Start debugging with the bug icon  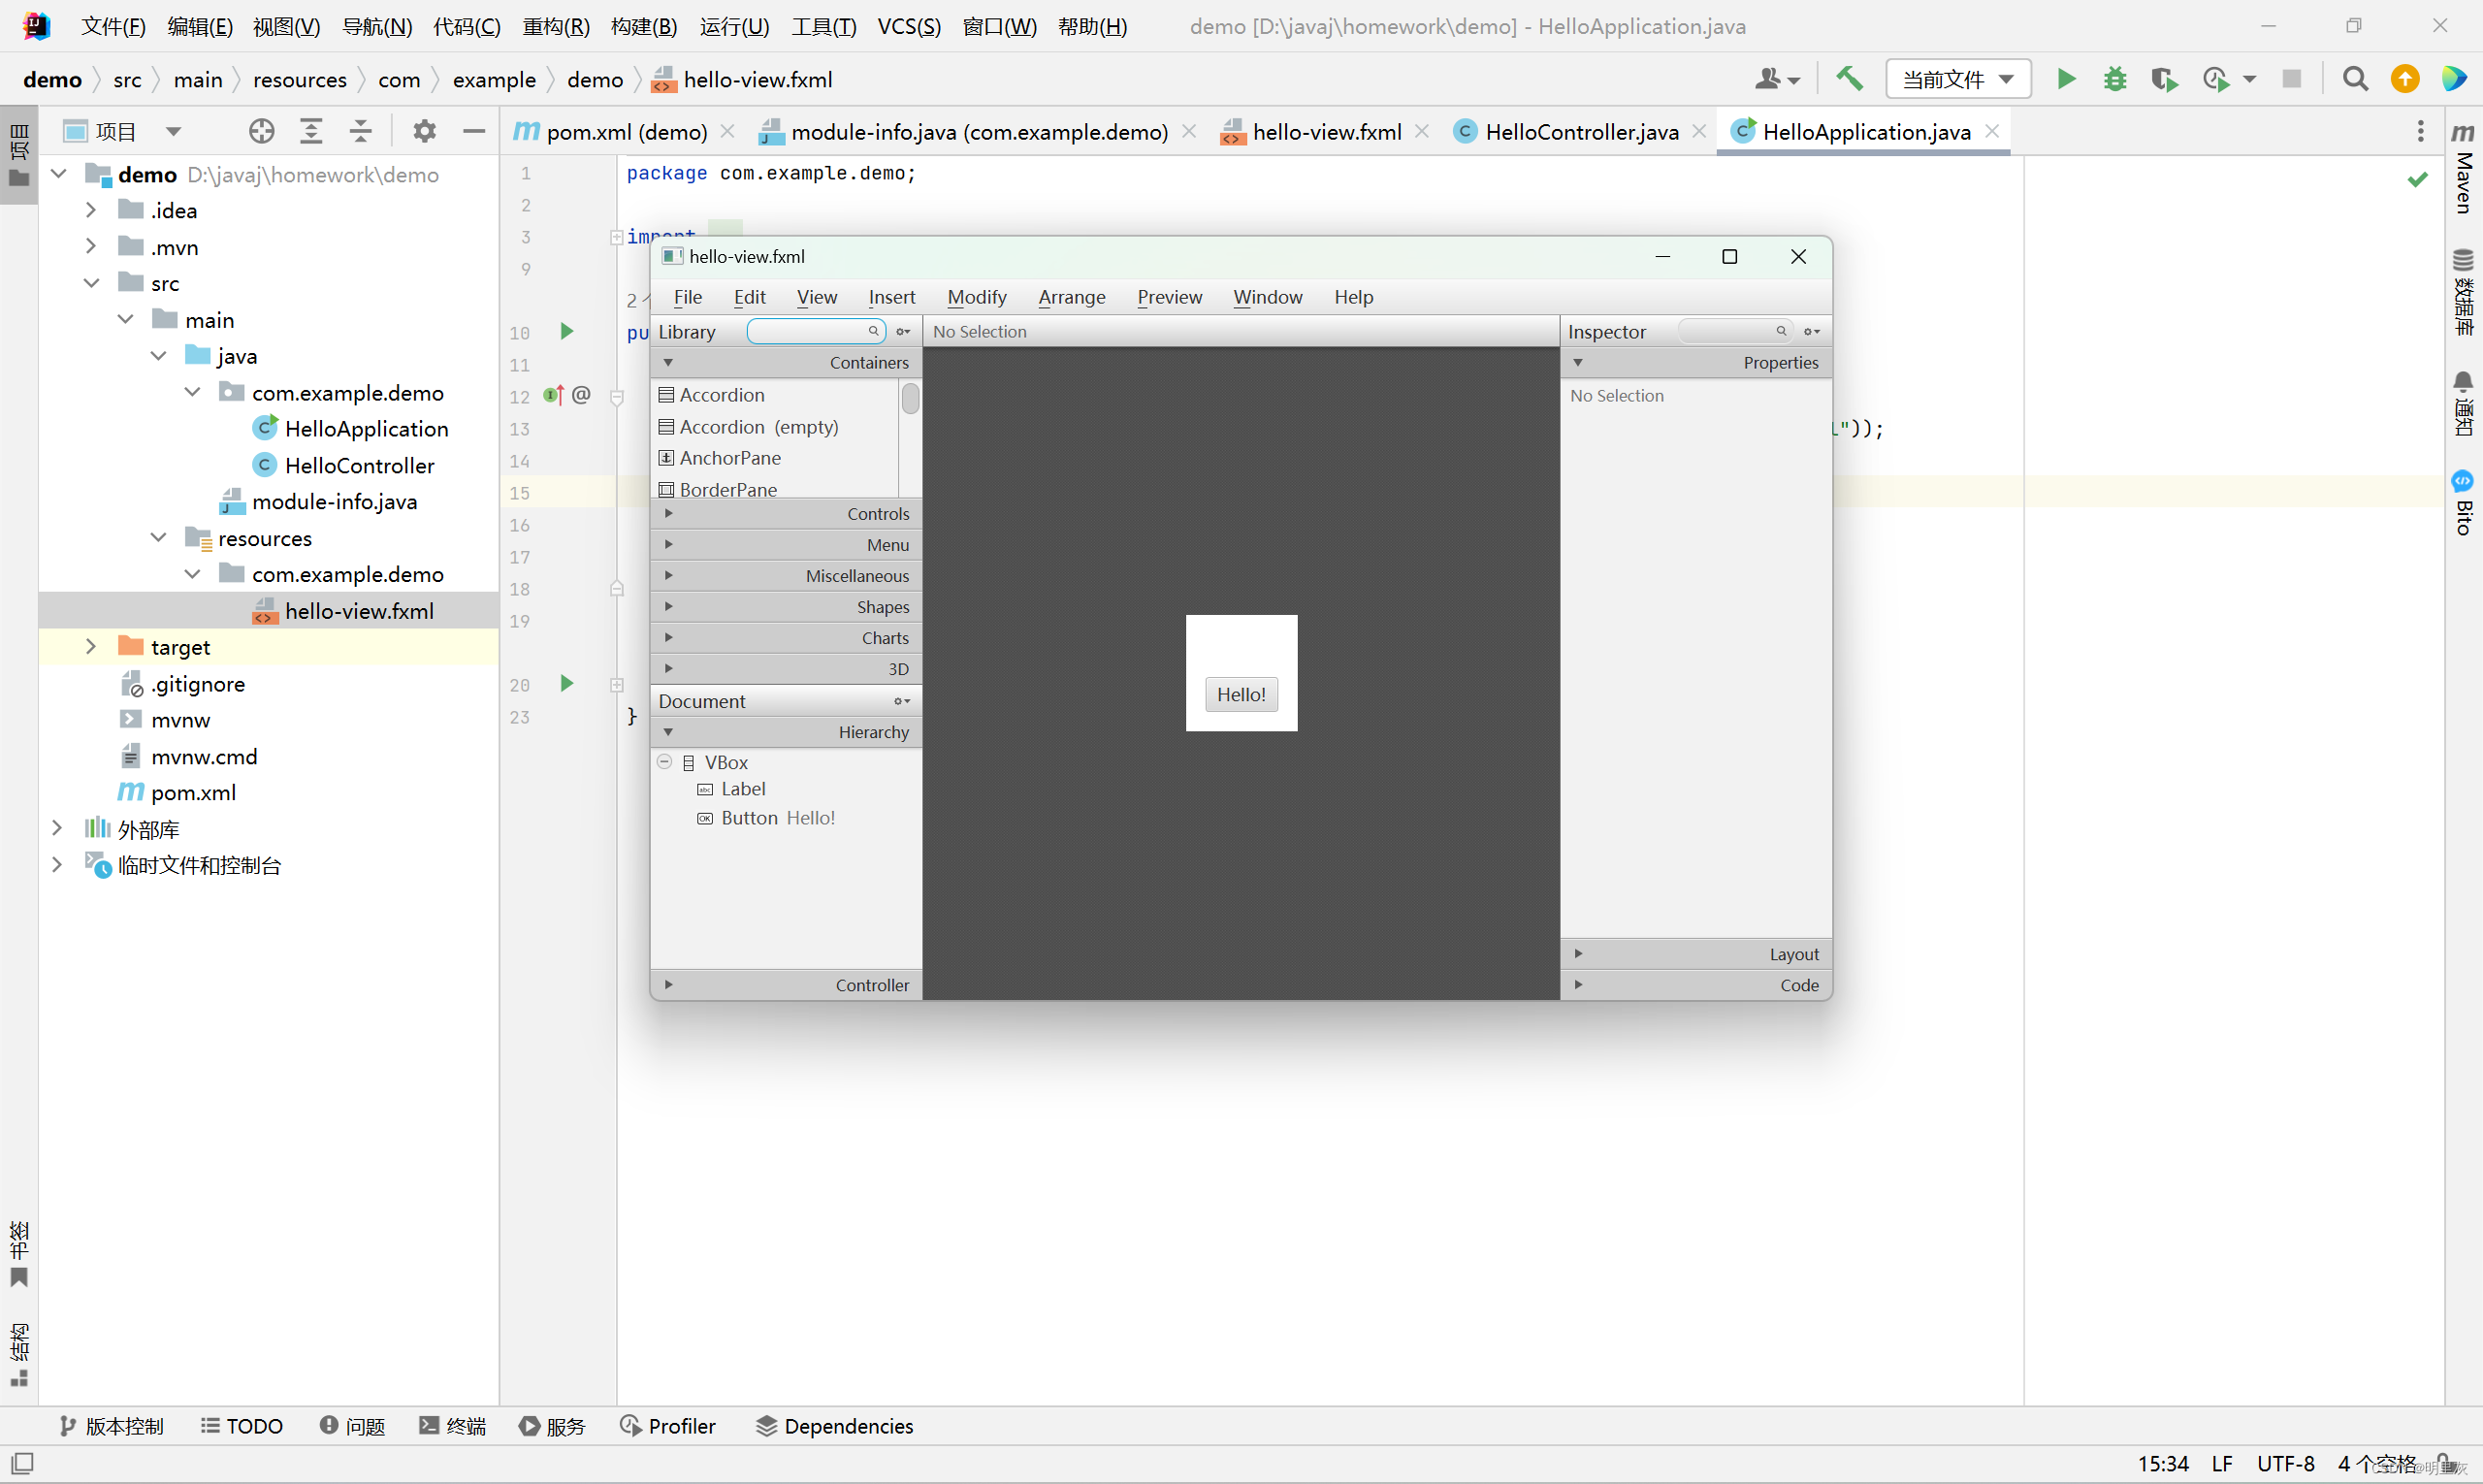(x=2115, y=78)
